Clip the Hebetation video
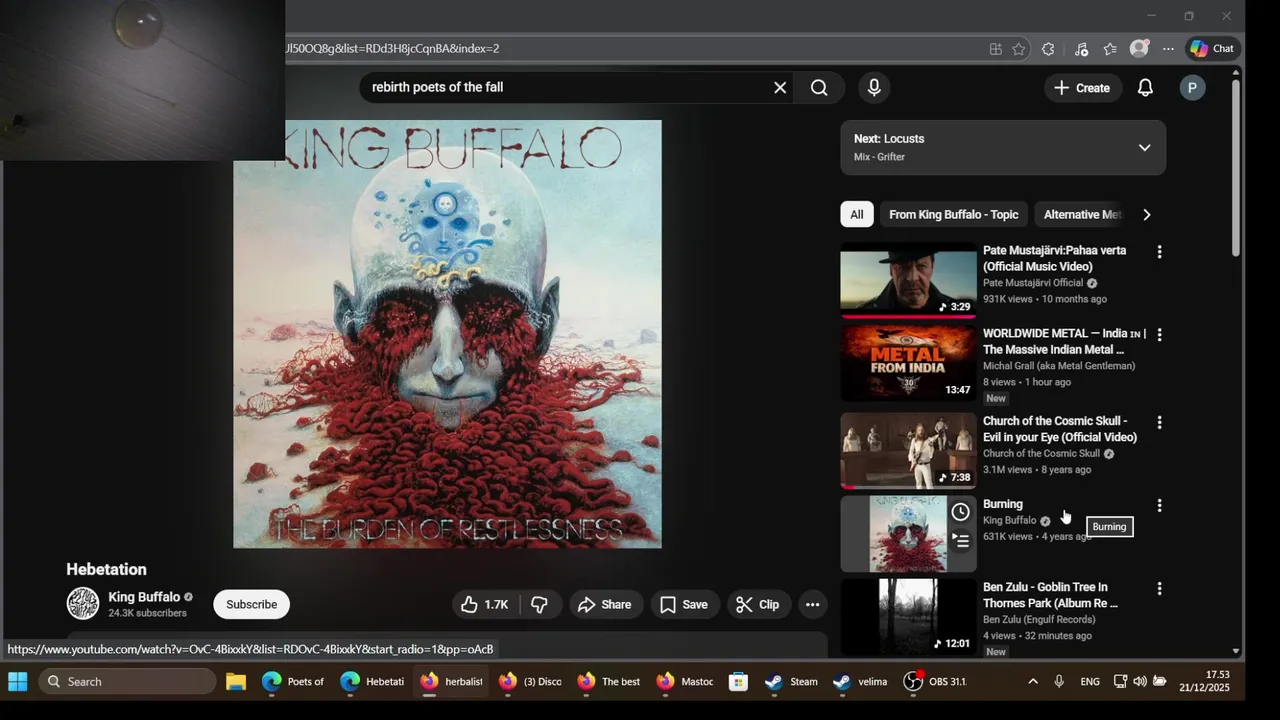Screen dimensions: 1280x720 tap(757, 604)
